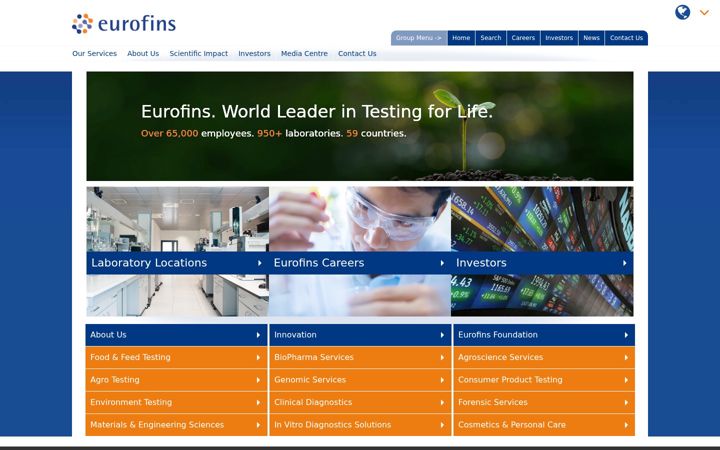This screenshot has height=450, width=720.
Task: Open Contact Us in the main navigation
Action: pos(357,54)
